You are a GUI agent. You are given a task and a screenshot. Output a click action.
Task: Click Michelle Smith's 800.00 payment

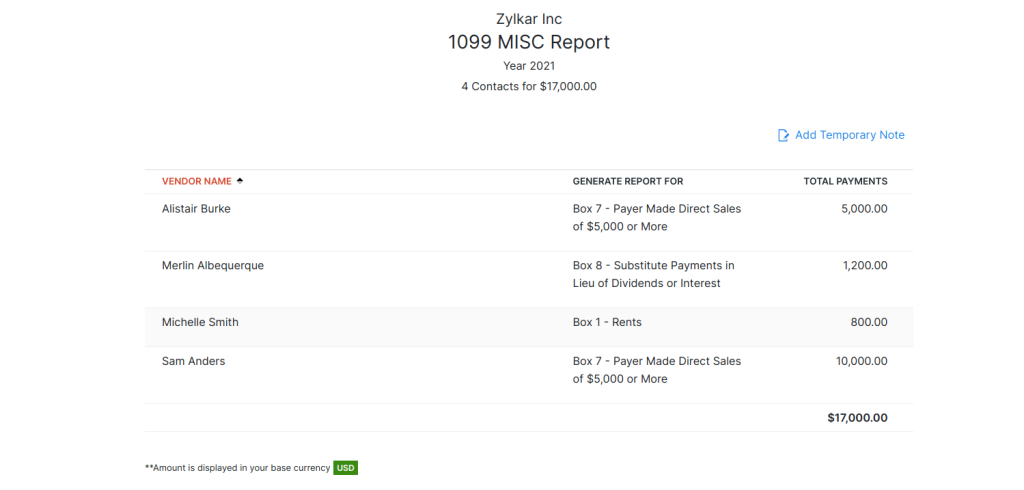coord(870,323)
